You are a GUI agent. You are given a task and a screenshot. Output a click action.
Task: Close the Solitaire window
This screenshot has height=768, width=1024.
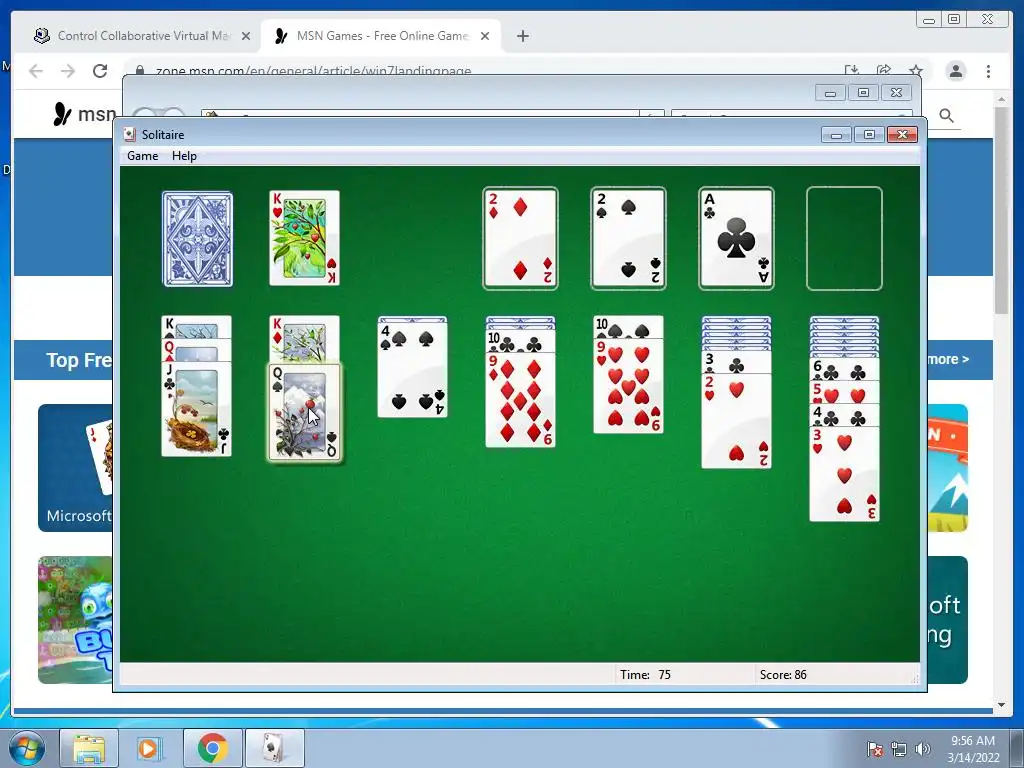(903, 135)
